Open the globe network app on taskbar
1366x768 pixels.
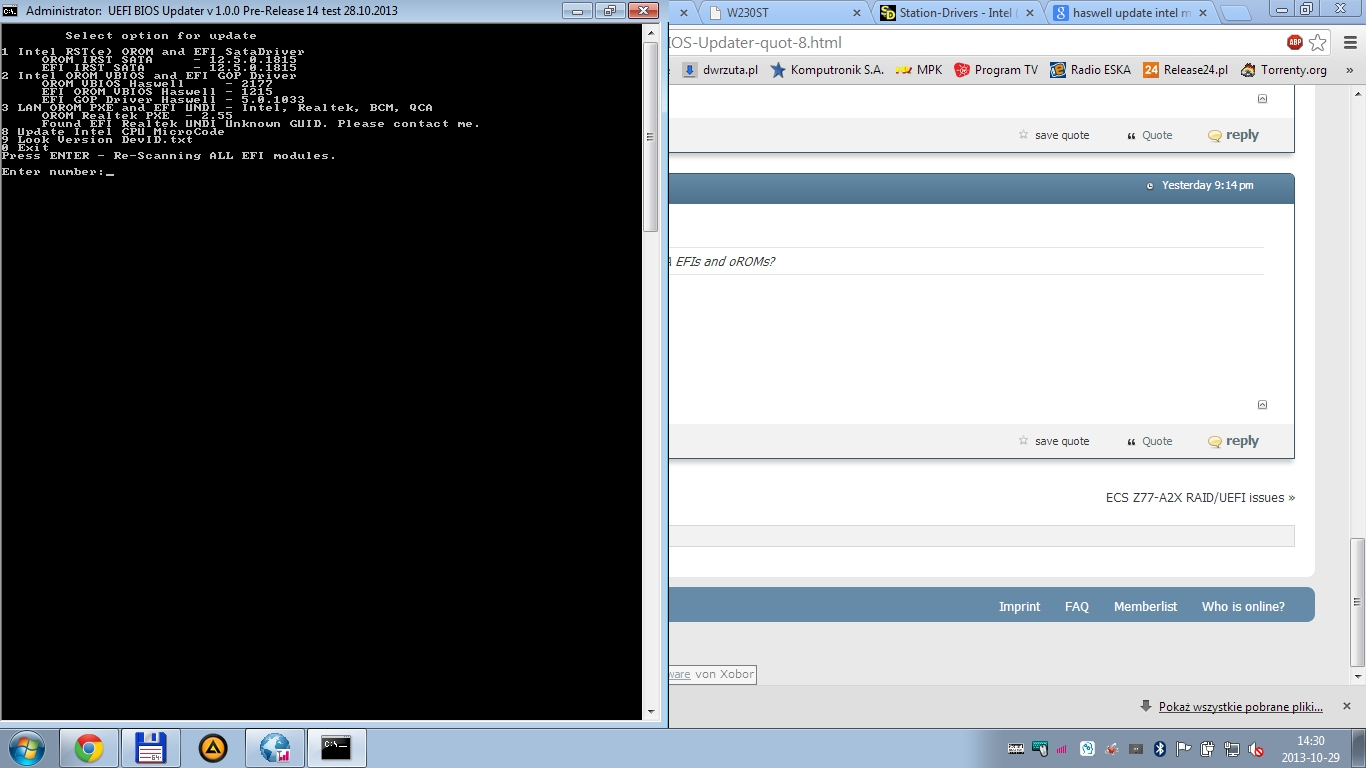coord(275,748)
